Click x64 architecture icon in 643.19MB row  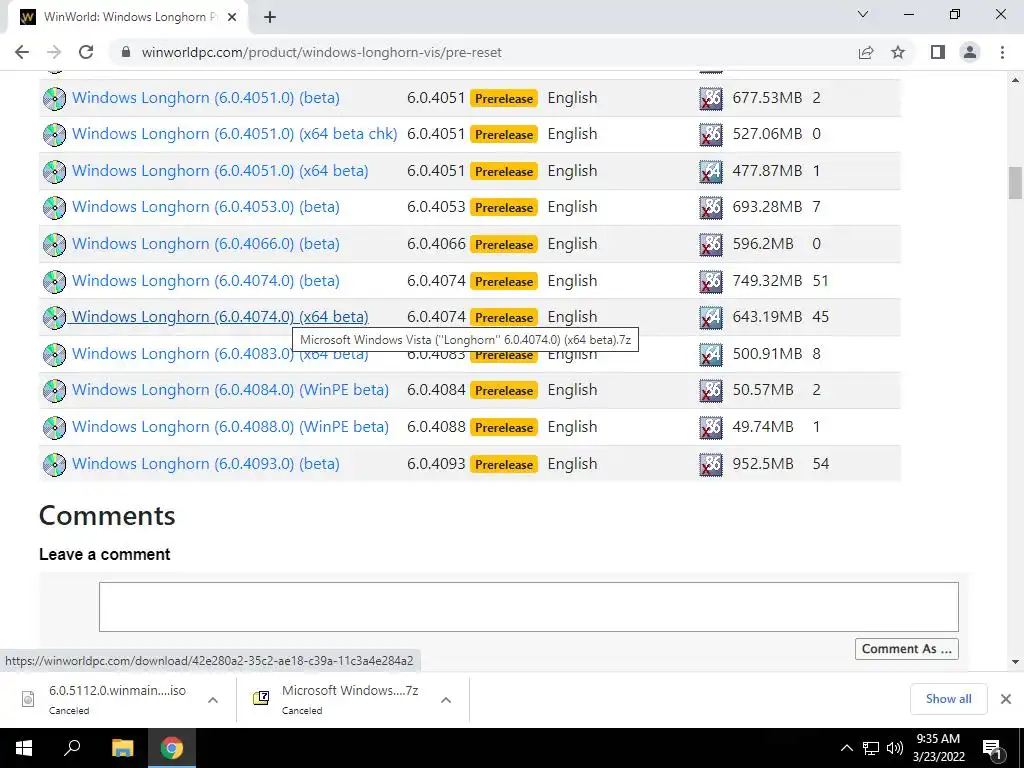pos(711,317)
